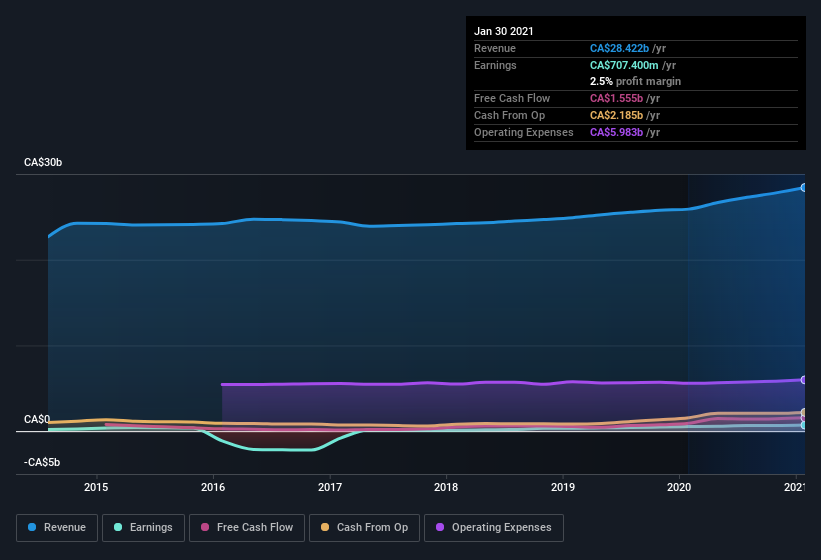Click the 2017 x-axis label
Viewport: 821px width, 560px height.
click(x=330, y=487)
